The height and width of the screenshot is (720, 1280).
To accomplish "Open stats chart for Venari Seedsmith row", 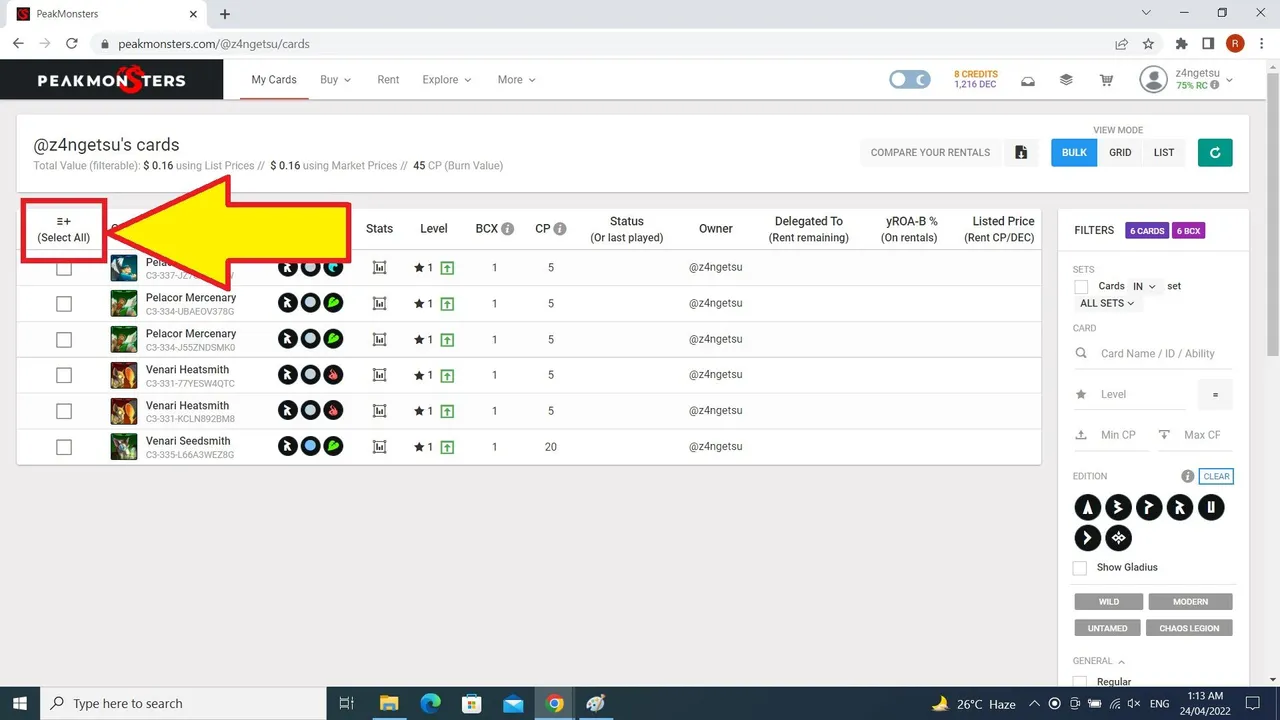I will [379, 447].
